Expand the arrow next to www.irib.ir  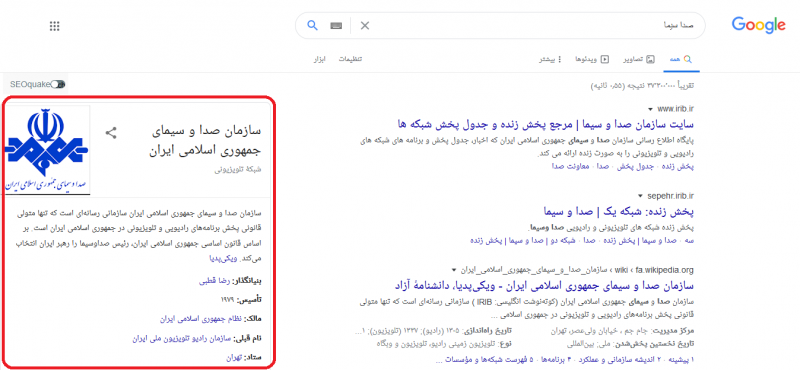pyautogui.click(x=650, y=109)
